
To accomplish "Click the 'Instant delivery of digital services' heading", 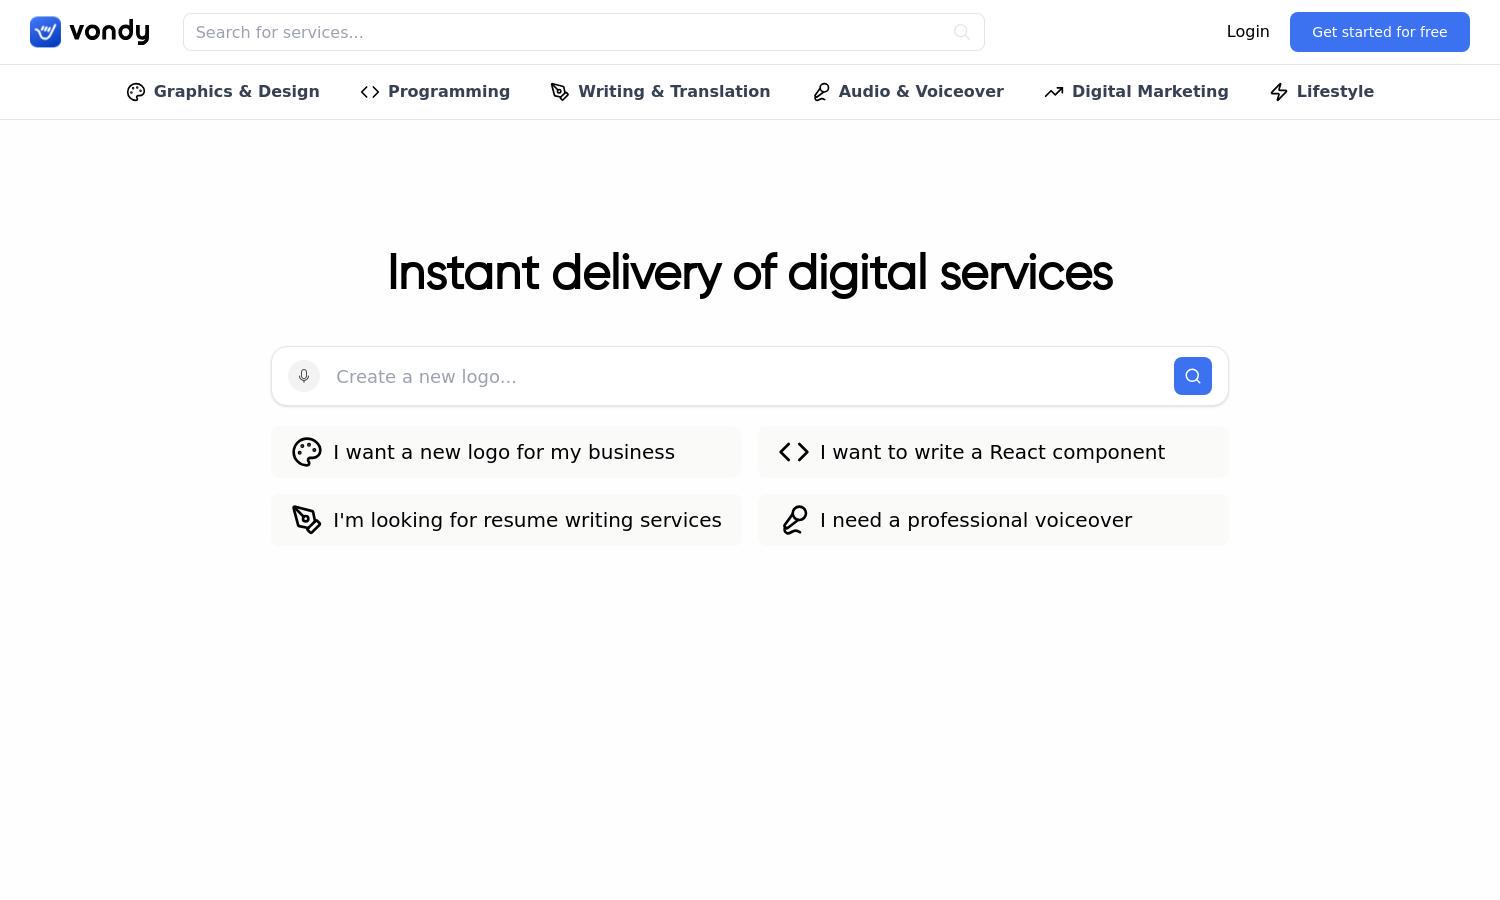I will pyautogui.click(x=750, y=273).
